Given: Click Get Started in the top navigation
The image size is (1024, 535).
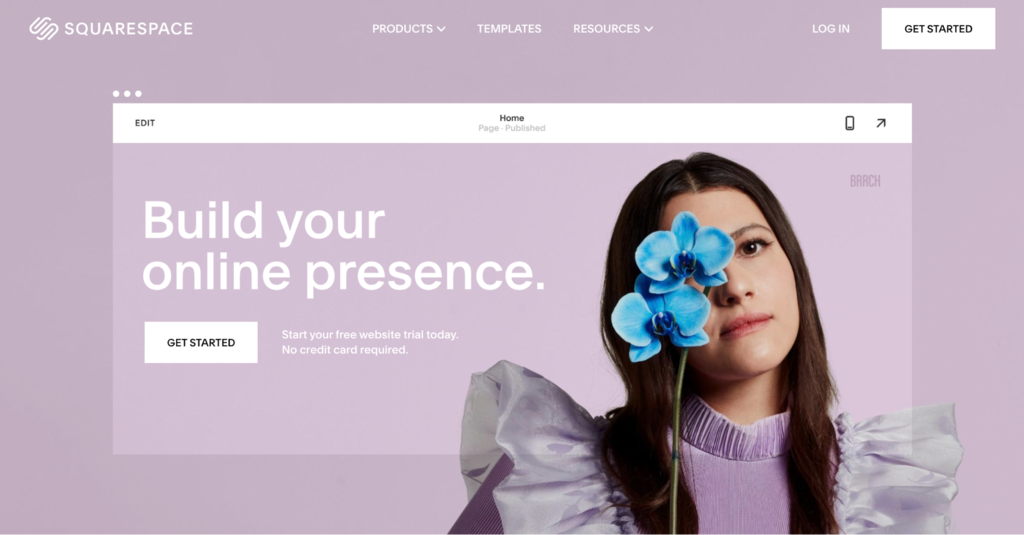Looking at the screenshot, I should coord(938,29).
